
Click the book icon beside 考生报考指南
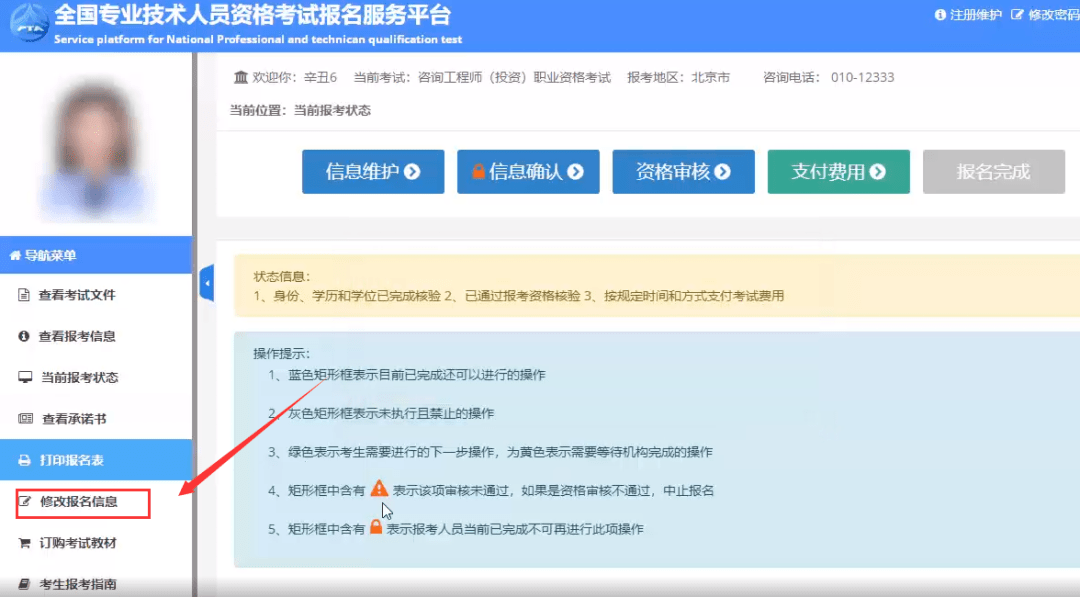tap(24, 584)
